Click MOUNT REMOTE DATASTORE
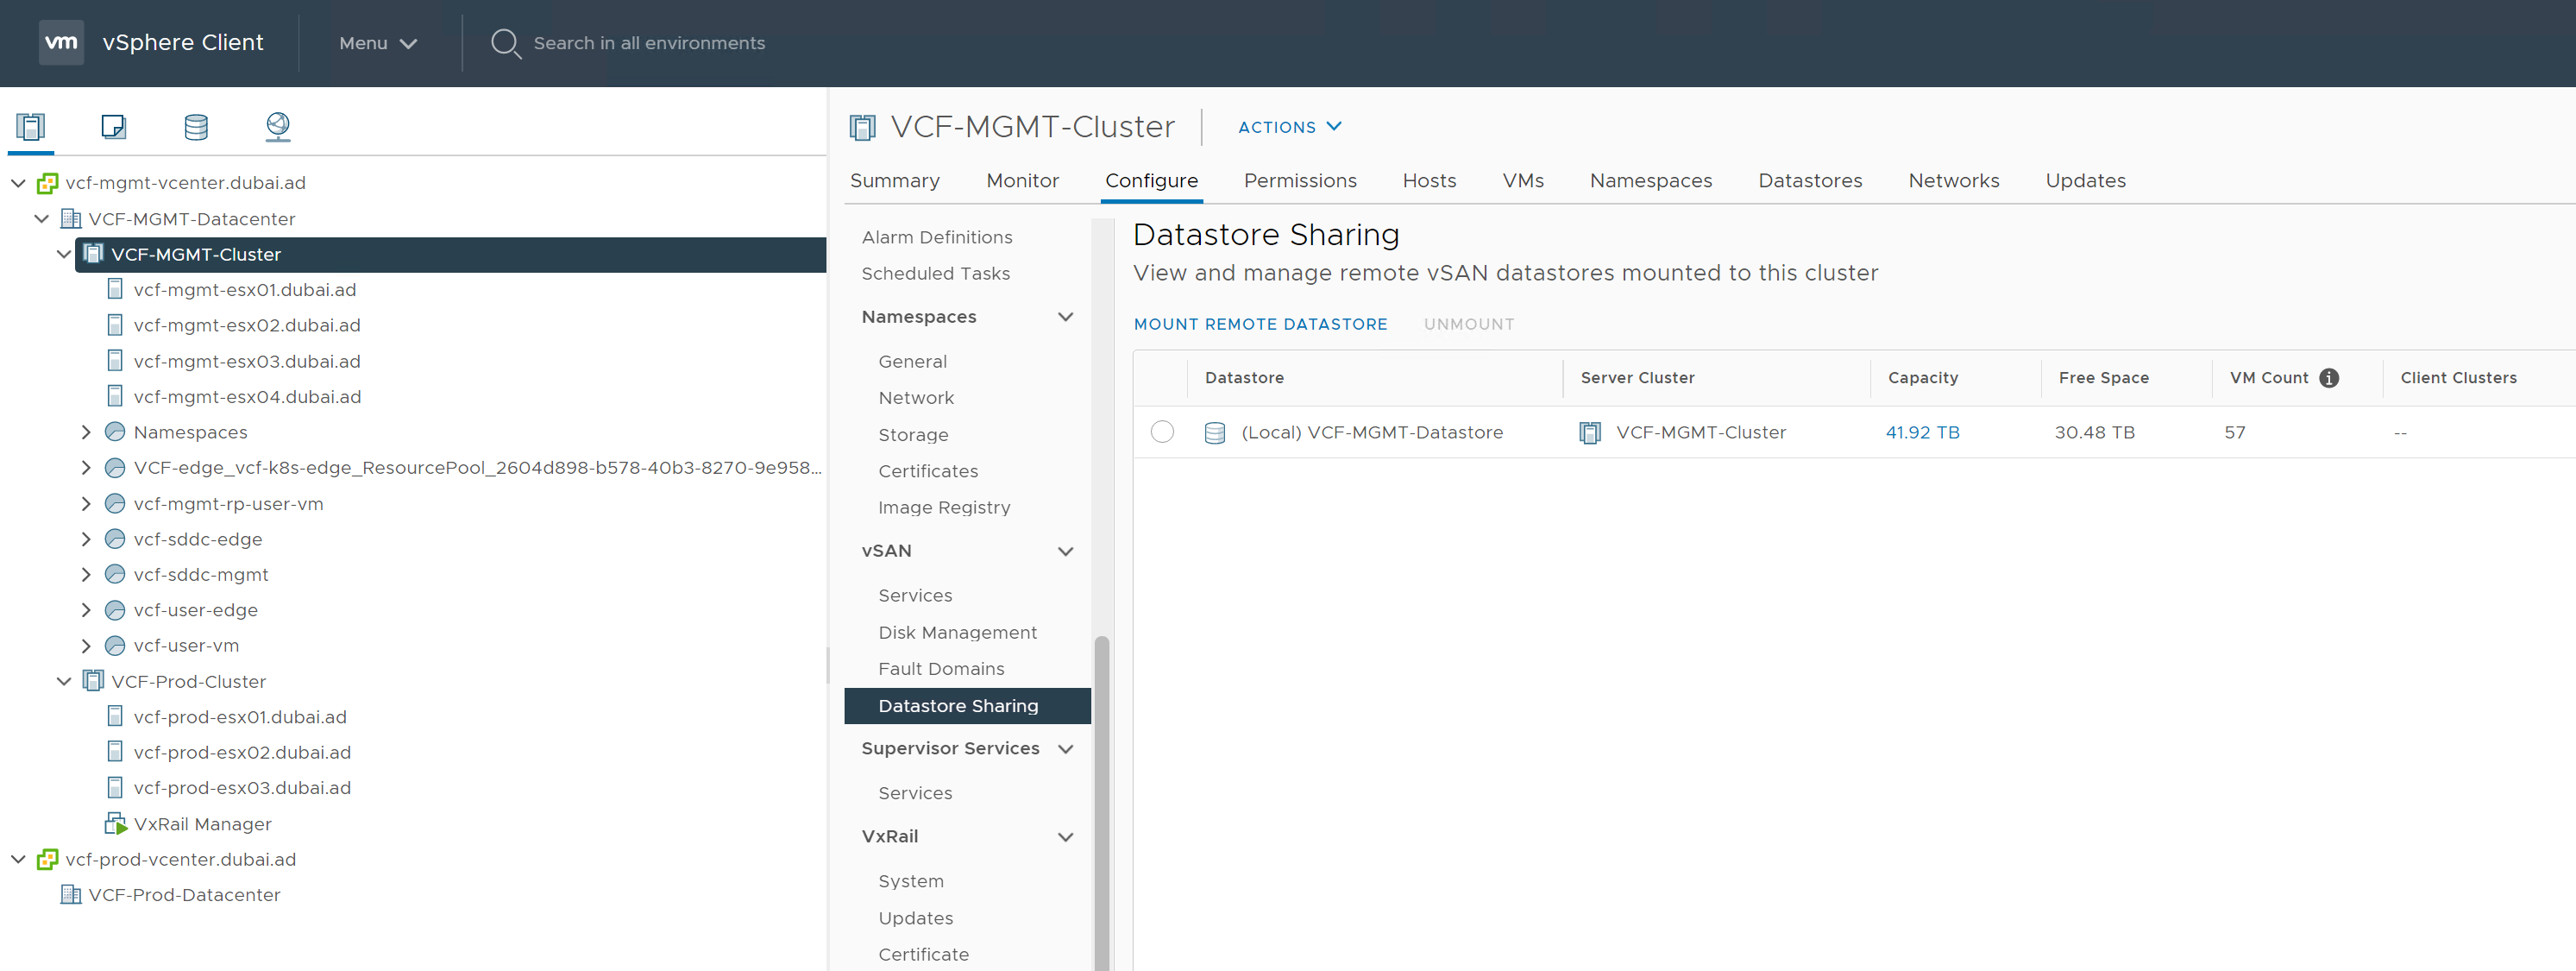This screenshot has width=2576, height=971. click(x=1260, y=324)
